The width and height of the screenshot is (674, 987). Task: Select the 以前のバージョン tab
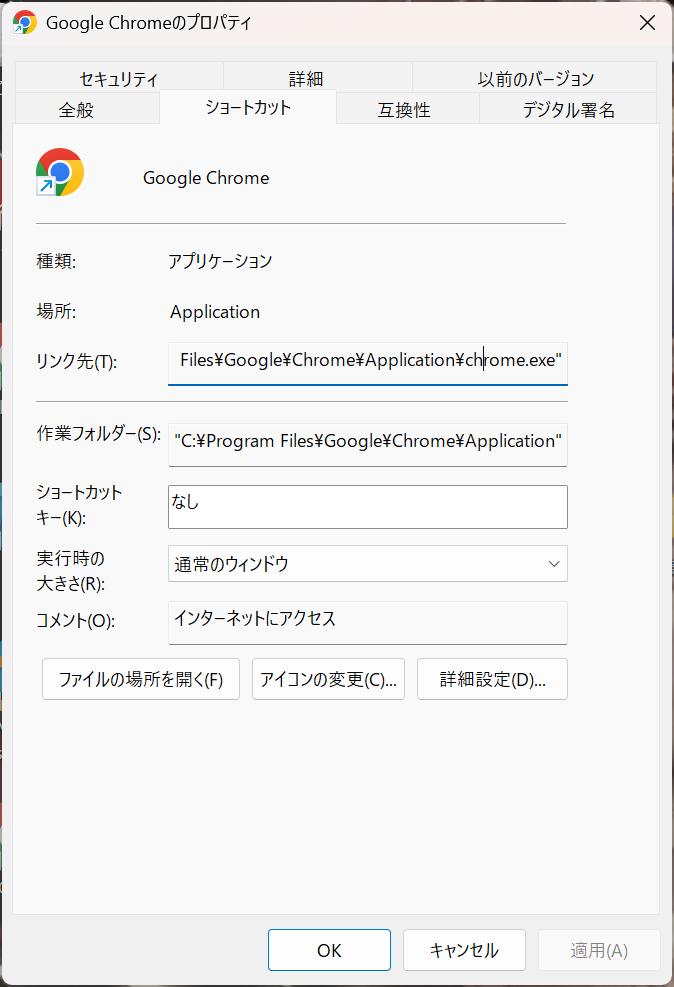[x=535, y=78]
